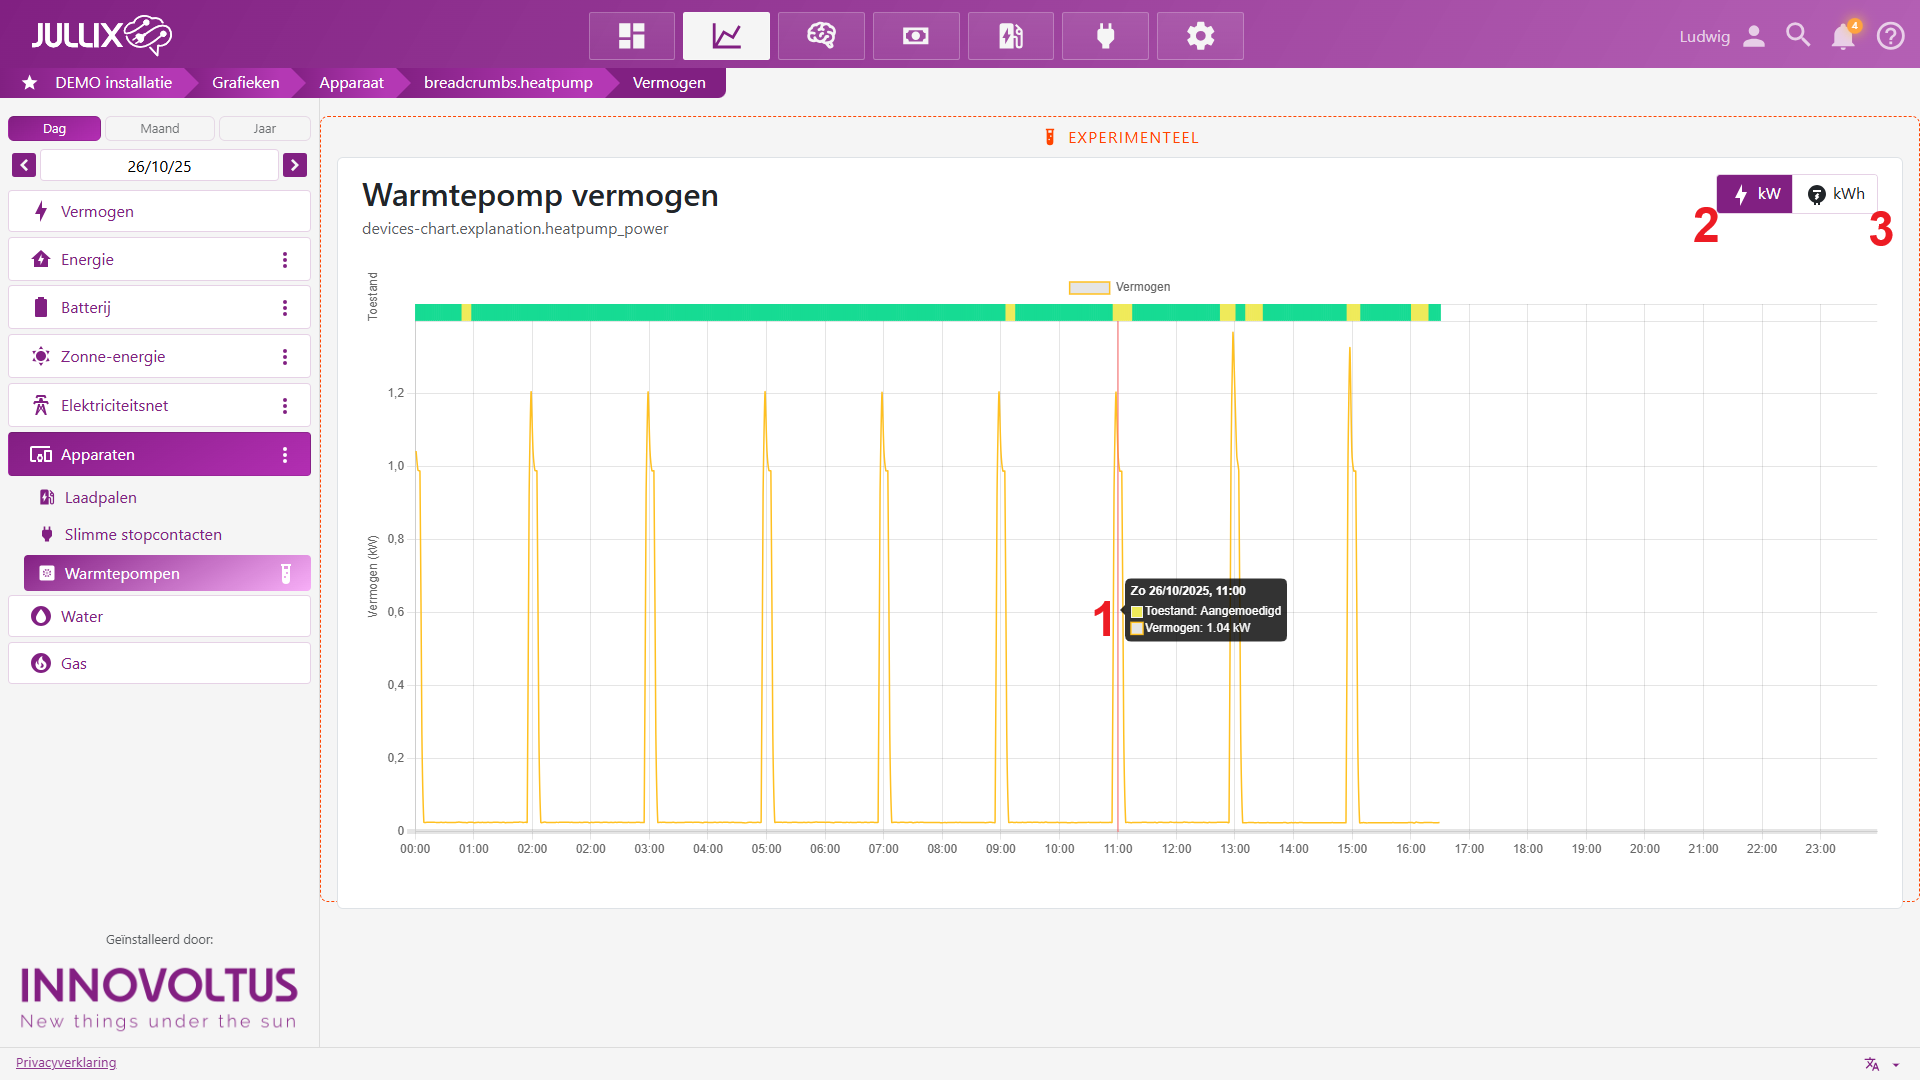
Task: Open the settings gear icon
Action: point(1200,36)
